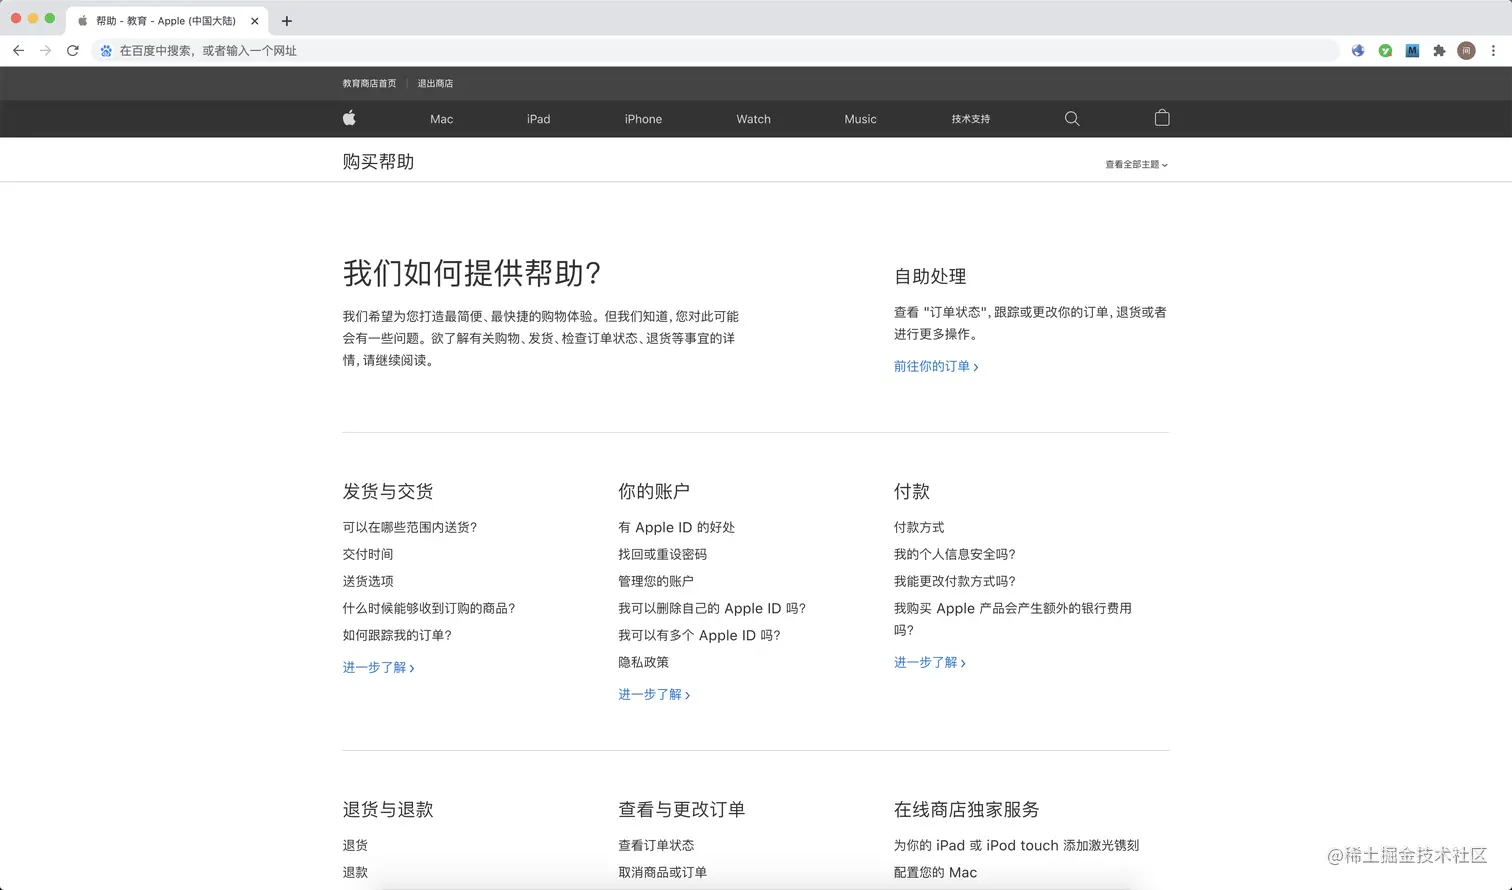Screen dimensions: 1512x890
Task: Open 有 Apple ID 的好处 link
Action: tap(677, 528)
